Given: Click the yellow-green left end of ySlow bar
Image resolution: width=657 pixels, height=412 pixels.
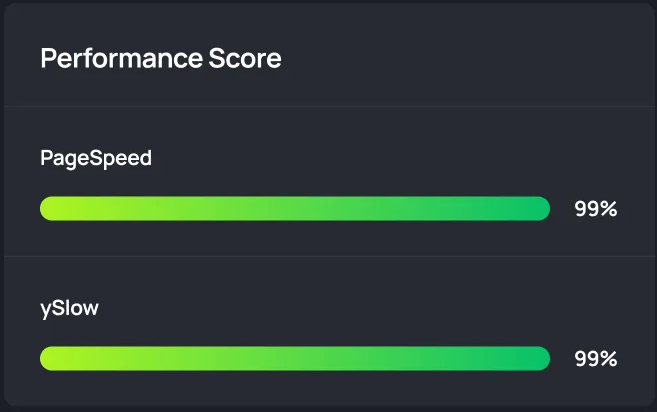Looking at the screenshot, I should click(52, 358).
